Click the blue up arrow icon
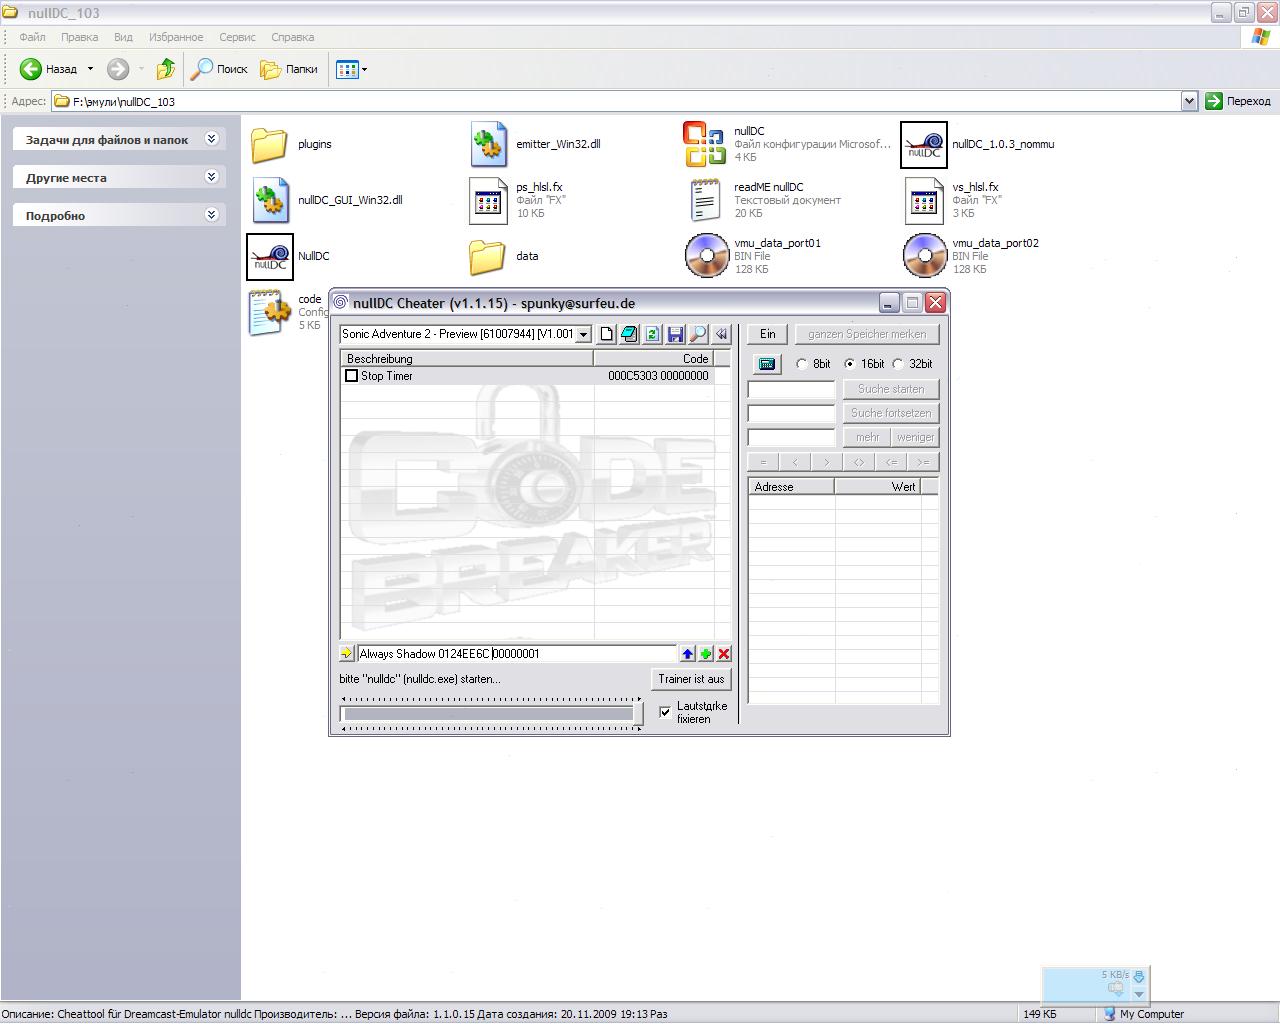This screenshot has width=1280, height=1024. pos(687,654)
